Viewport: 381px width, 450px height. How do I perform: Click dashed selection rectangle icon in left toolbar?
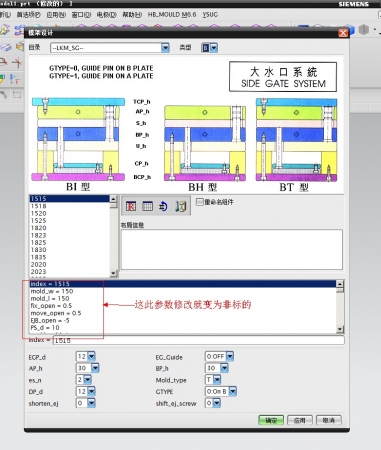coord(17,95)
